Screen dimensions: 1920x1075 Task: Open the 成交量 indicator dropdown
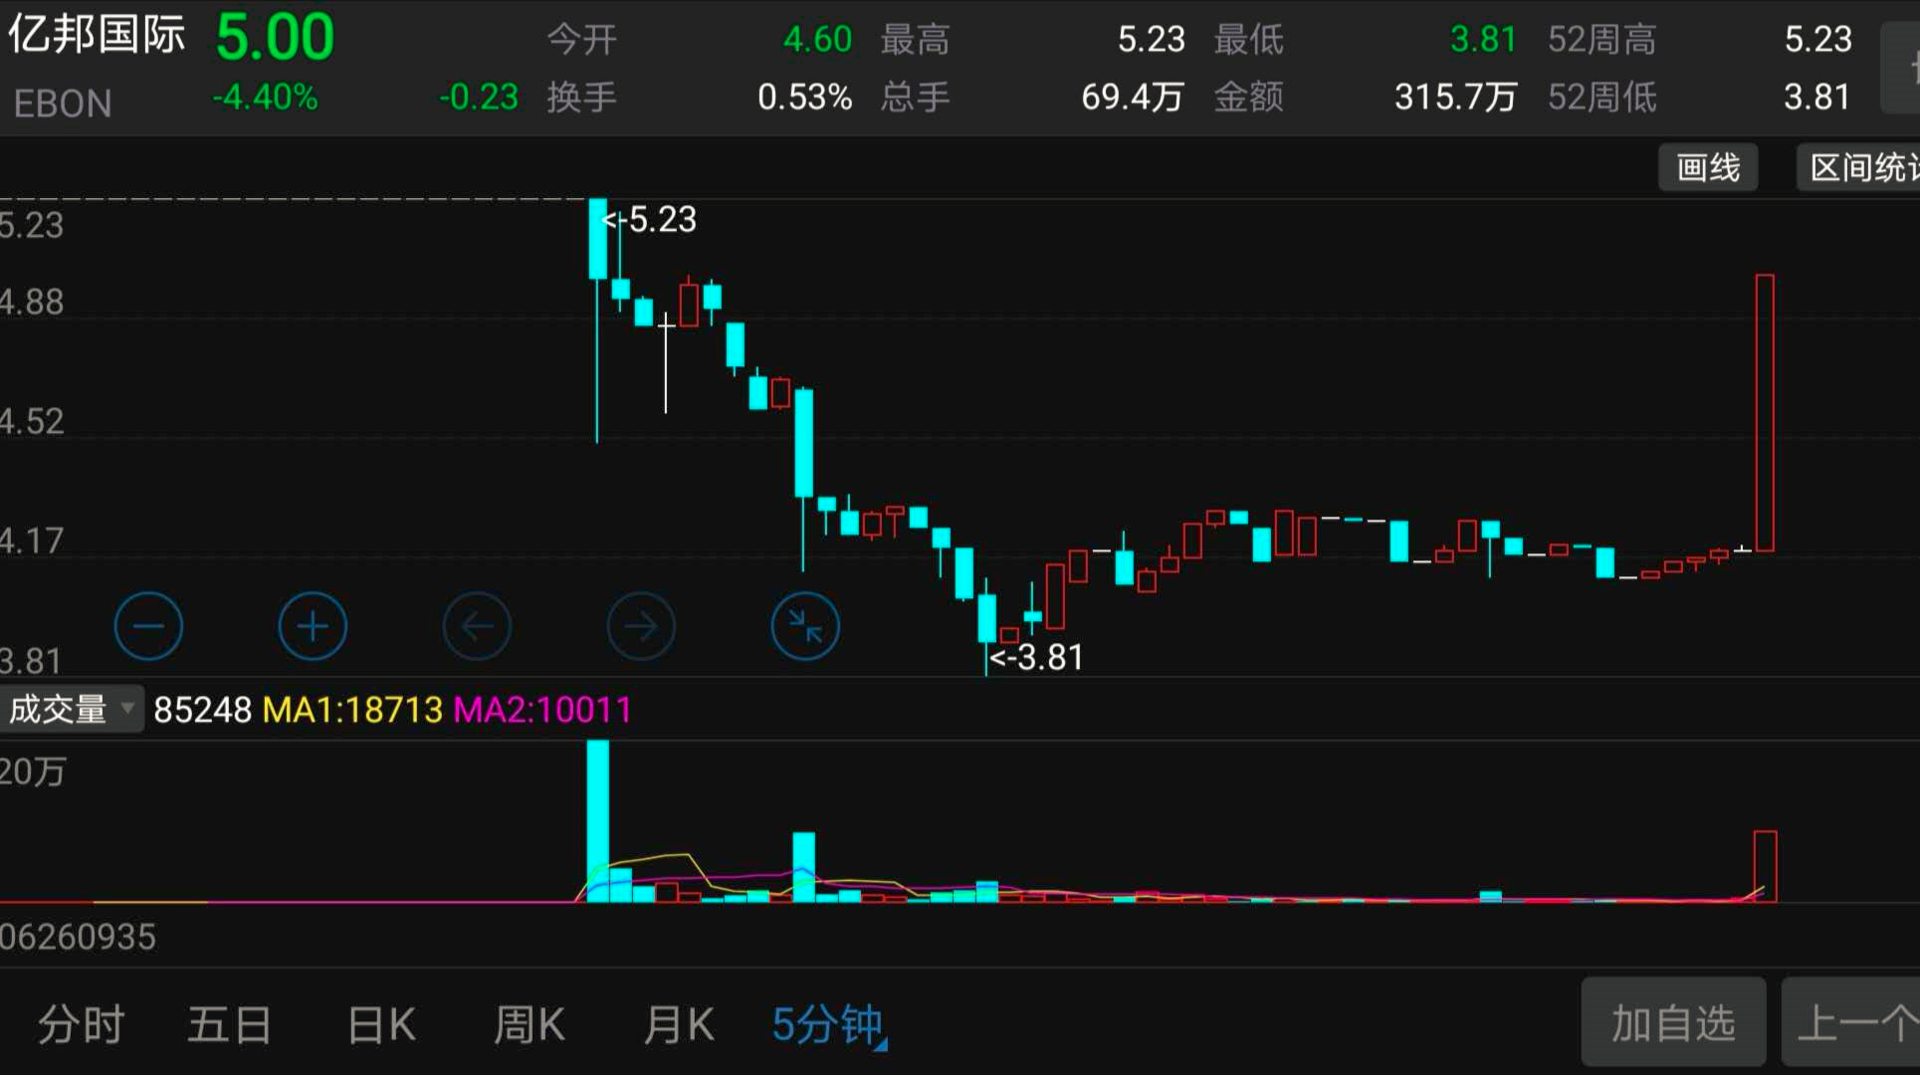pos(71,709)
